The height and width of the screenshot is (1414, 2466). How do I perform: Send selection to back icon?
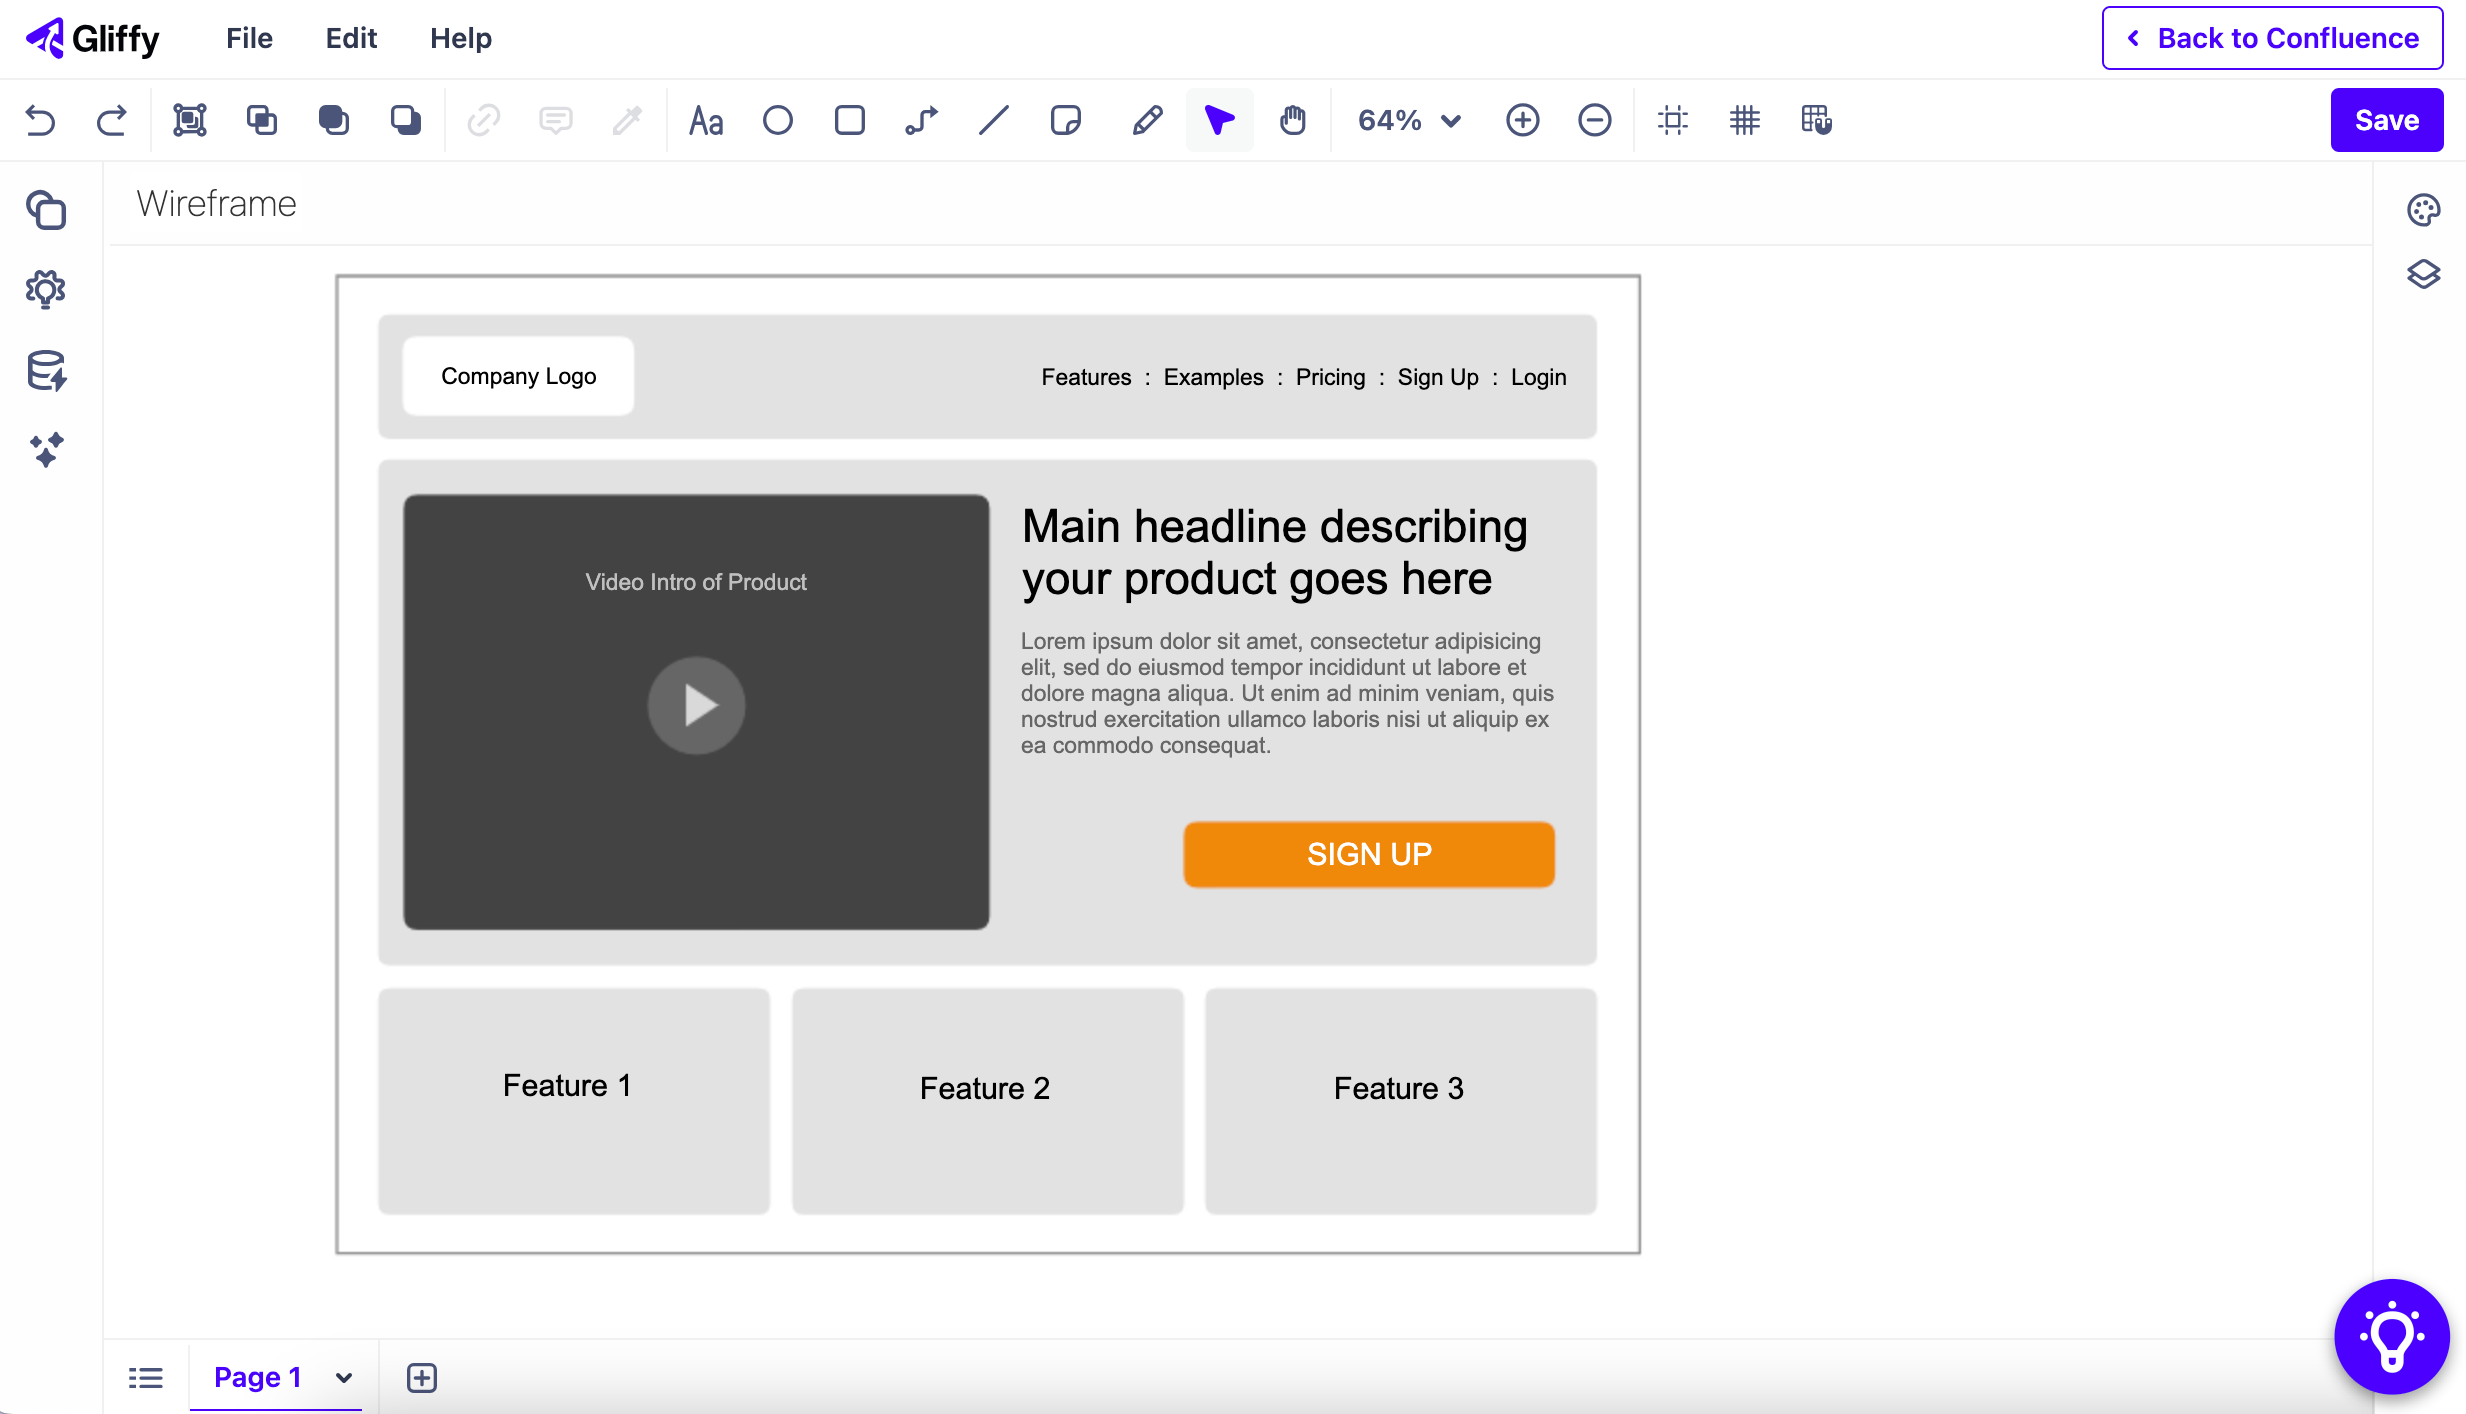406,120
